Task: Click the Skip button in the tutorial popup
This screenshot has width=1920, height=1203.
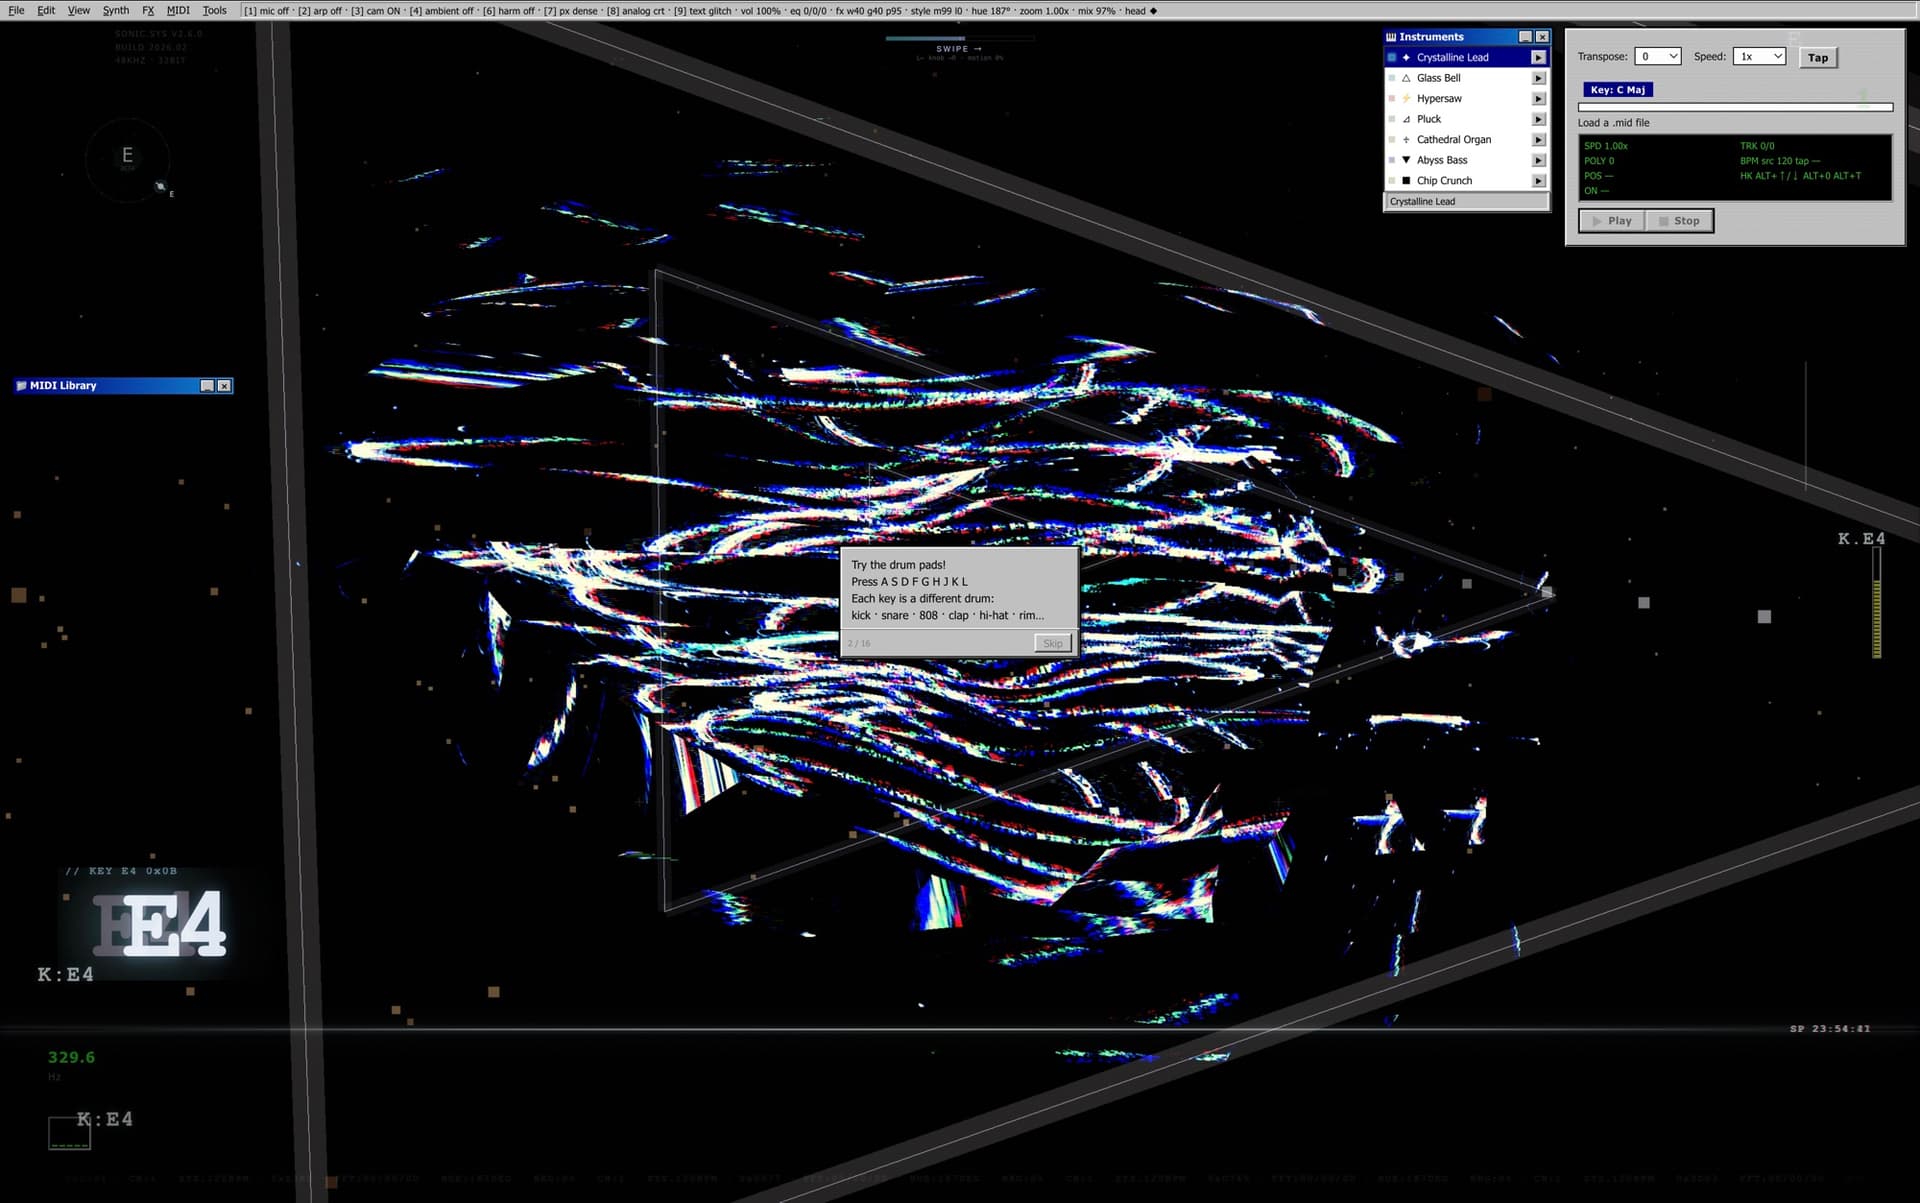Action: pyautogui.click(x=1052, y=643)
